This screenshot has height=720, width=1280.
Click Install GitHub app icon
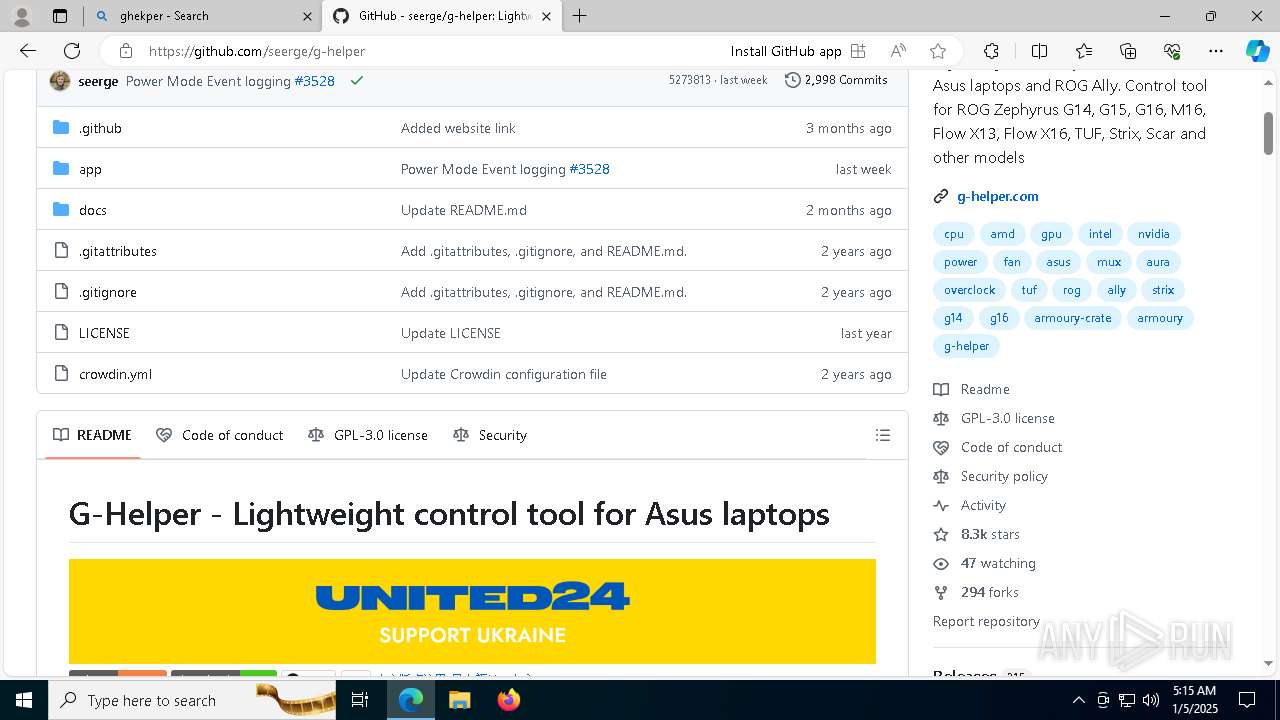tap(858, 51)
